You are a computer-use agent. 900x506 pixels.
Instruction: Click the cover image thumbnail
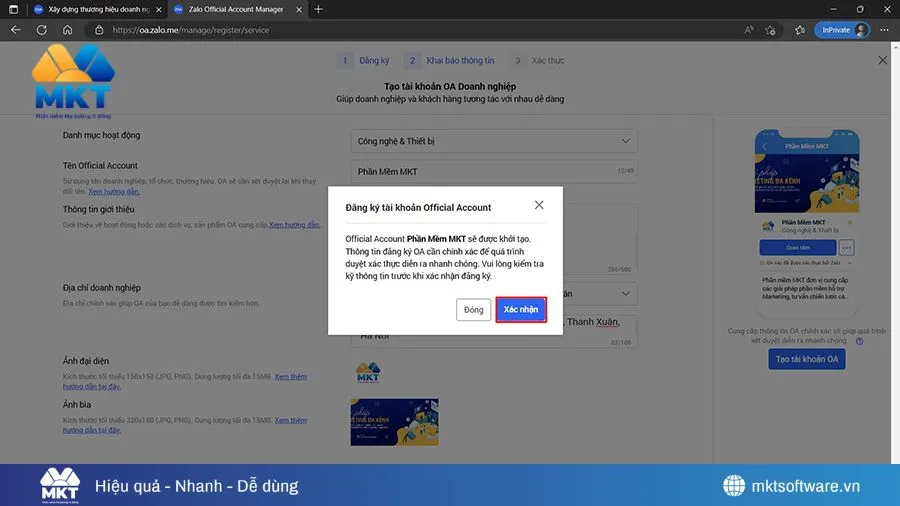point(394,422)
